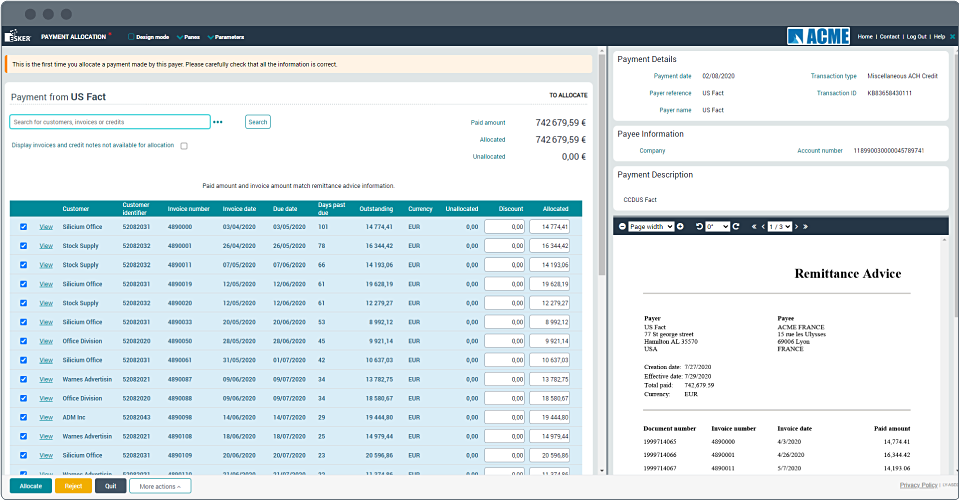The image size is (959, 500).
Task: Select the CCDUS Fact payment description
Action: (640, 200)
